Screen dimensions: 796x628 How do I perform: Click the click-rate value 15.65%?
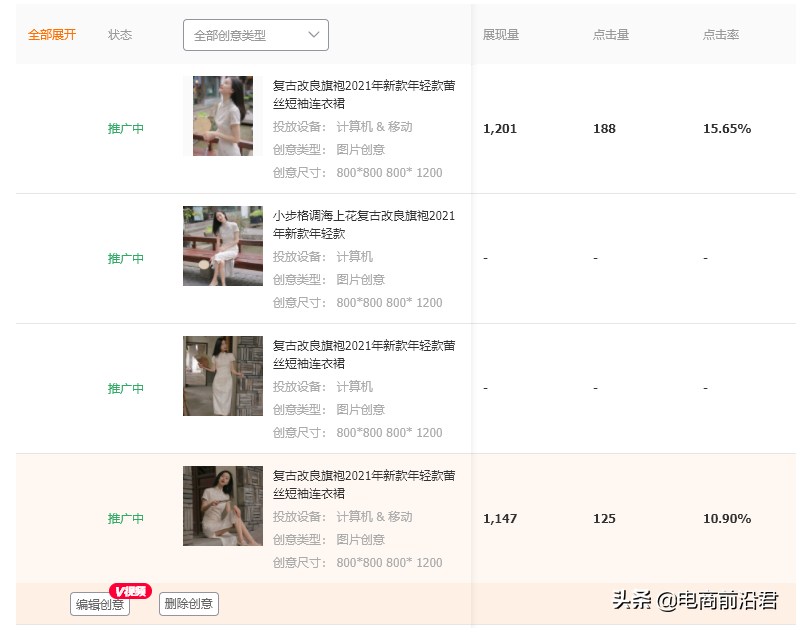click(727, 128)
